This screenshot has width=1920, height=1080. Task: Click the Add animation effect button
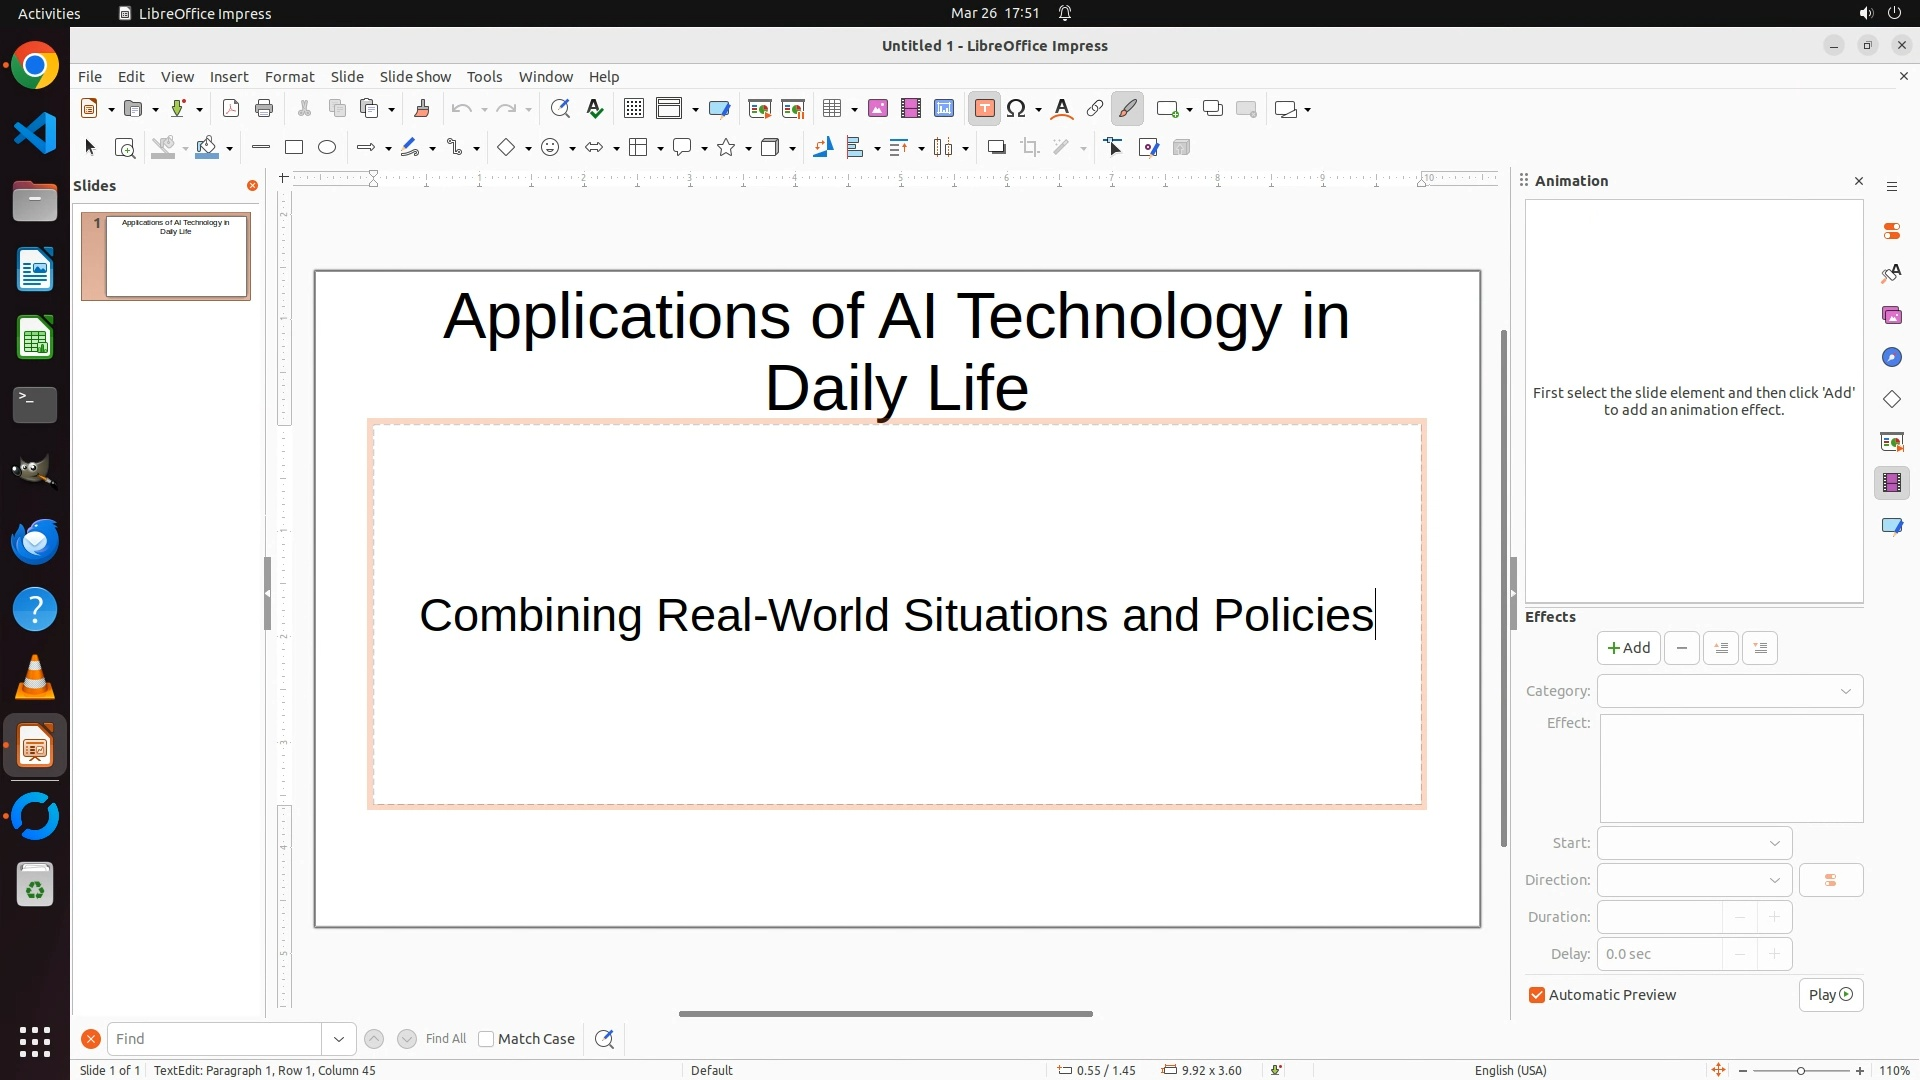click(1628, 648)
